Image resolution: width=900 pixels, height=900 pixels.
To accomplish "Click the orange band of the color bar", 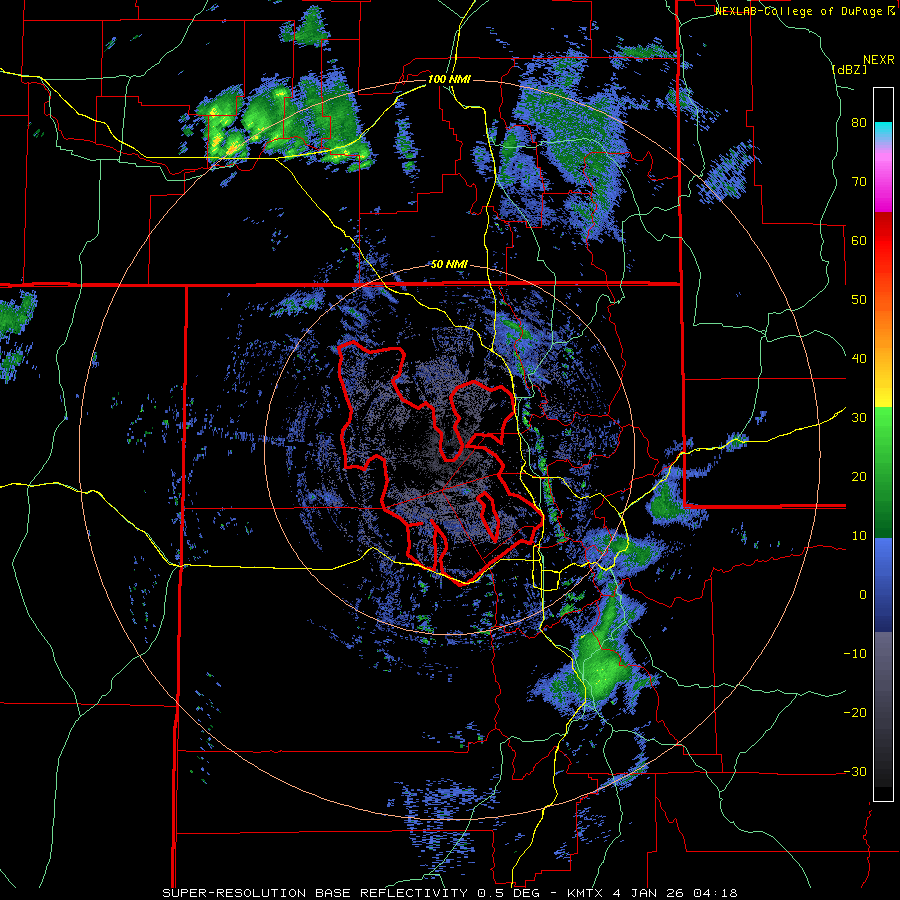I will (883, 330).
